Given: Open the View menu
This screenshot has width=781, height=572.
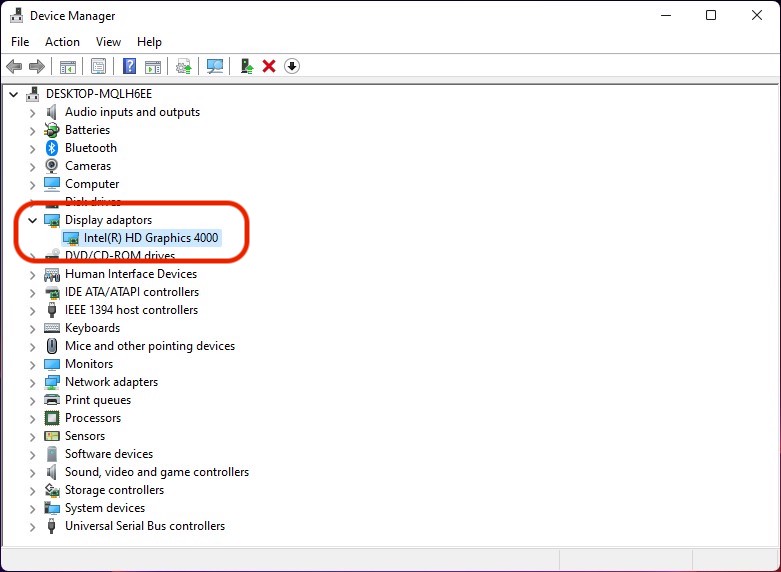Looking at the screenshot, I should [x=108, y=42].
